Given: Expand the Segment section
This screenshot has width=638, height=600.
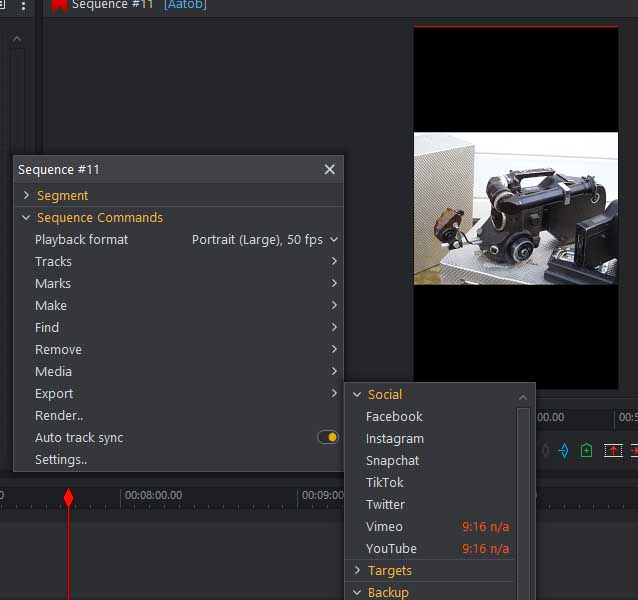Looking at the screenshot, I should [26, 195].
